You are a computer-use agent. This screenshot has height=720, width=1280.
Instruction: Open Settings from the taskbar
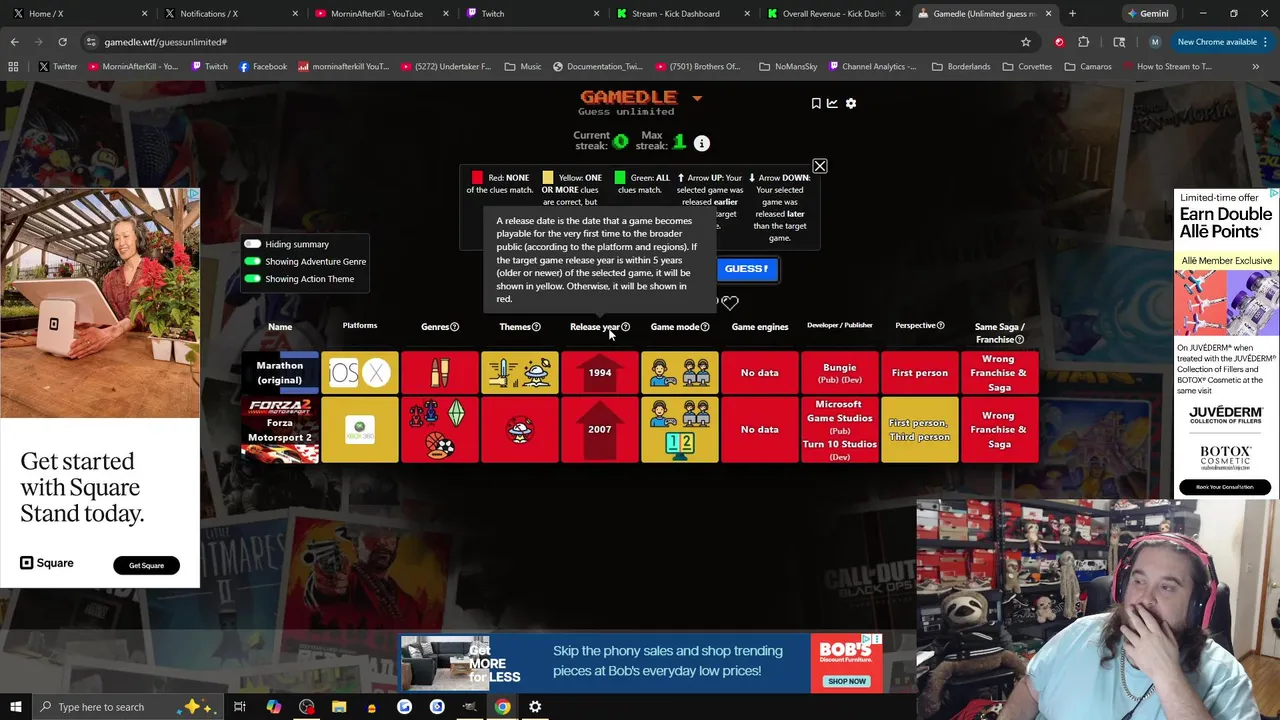535,707
